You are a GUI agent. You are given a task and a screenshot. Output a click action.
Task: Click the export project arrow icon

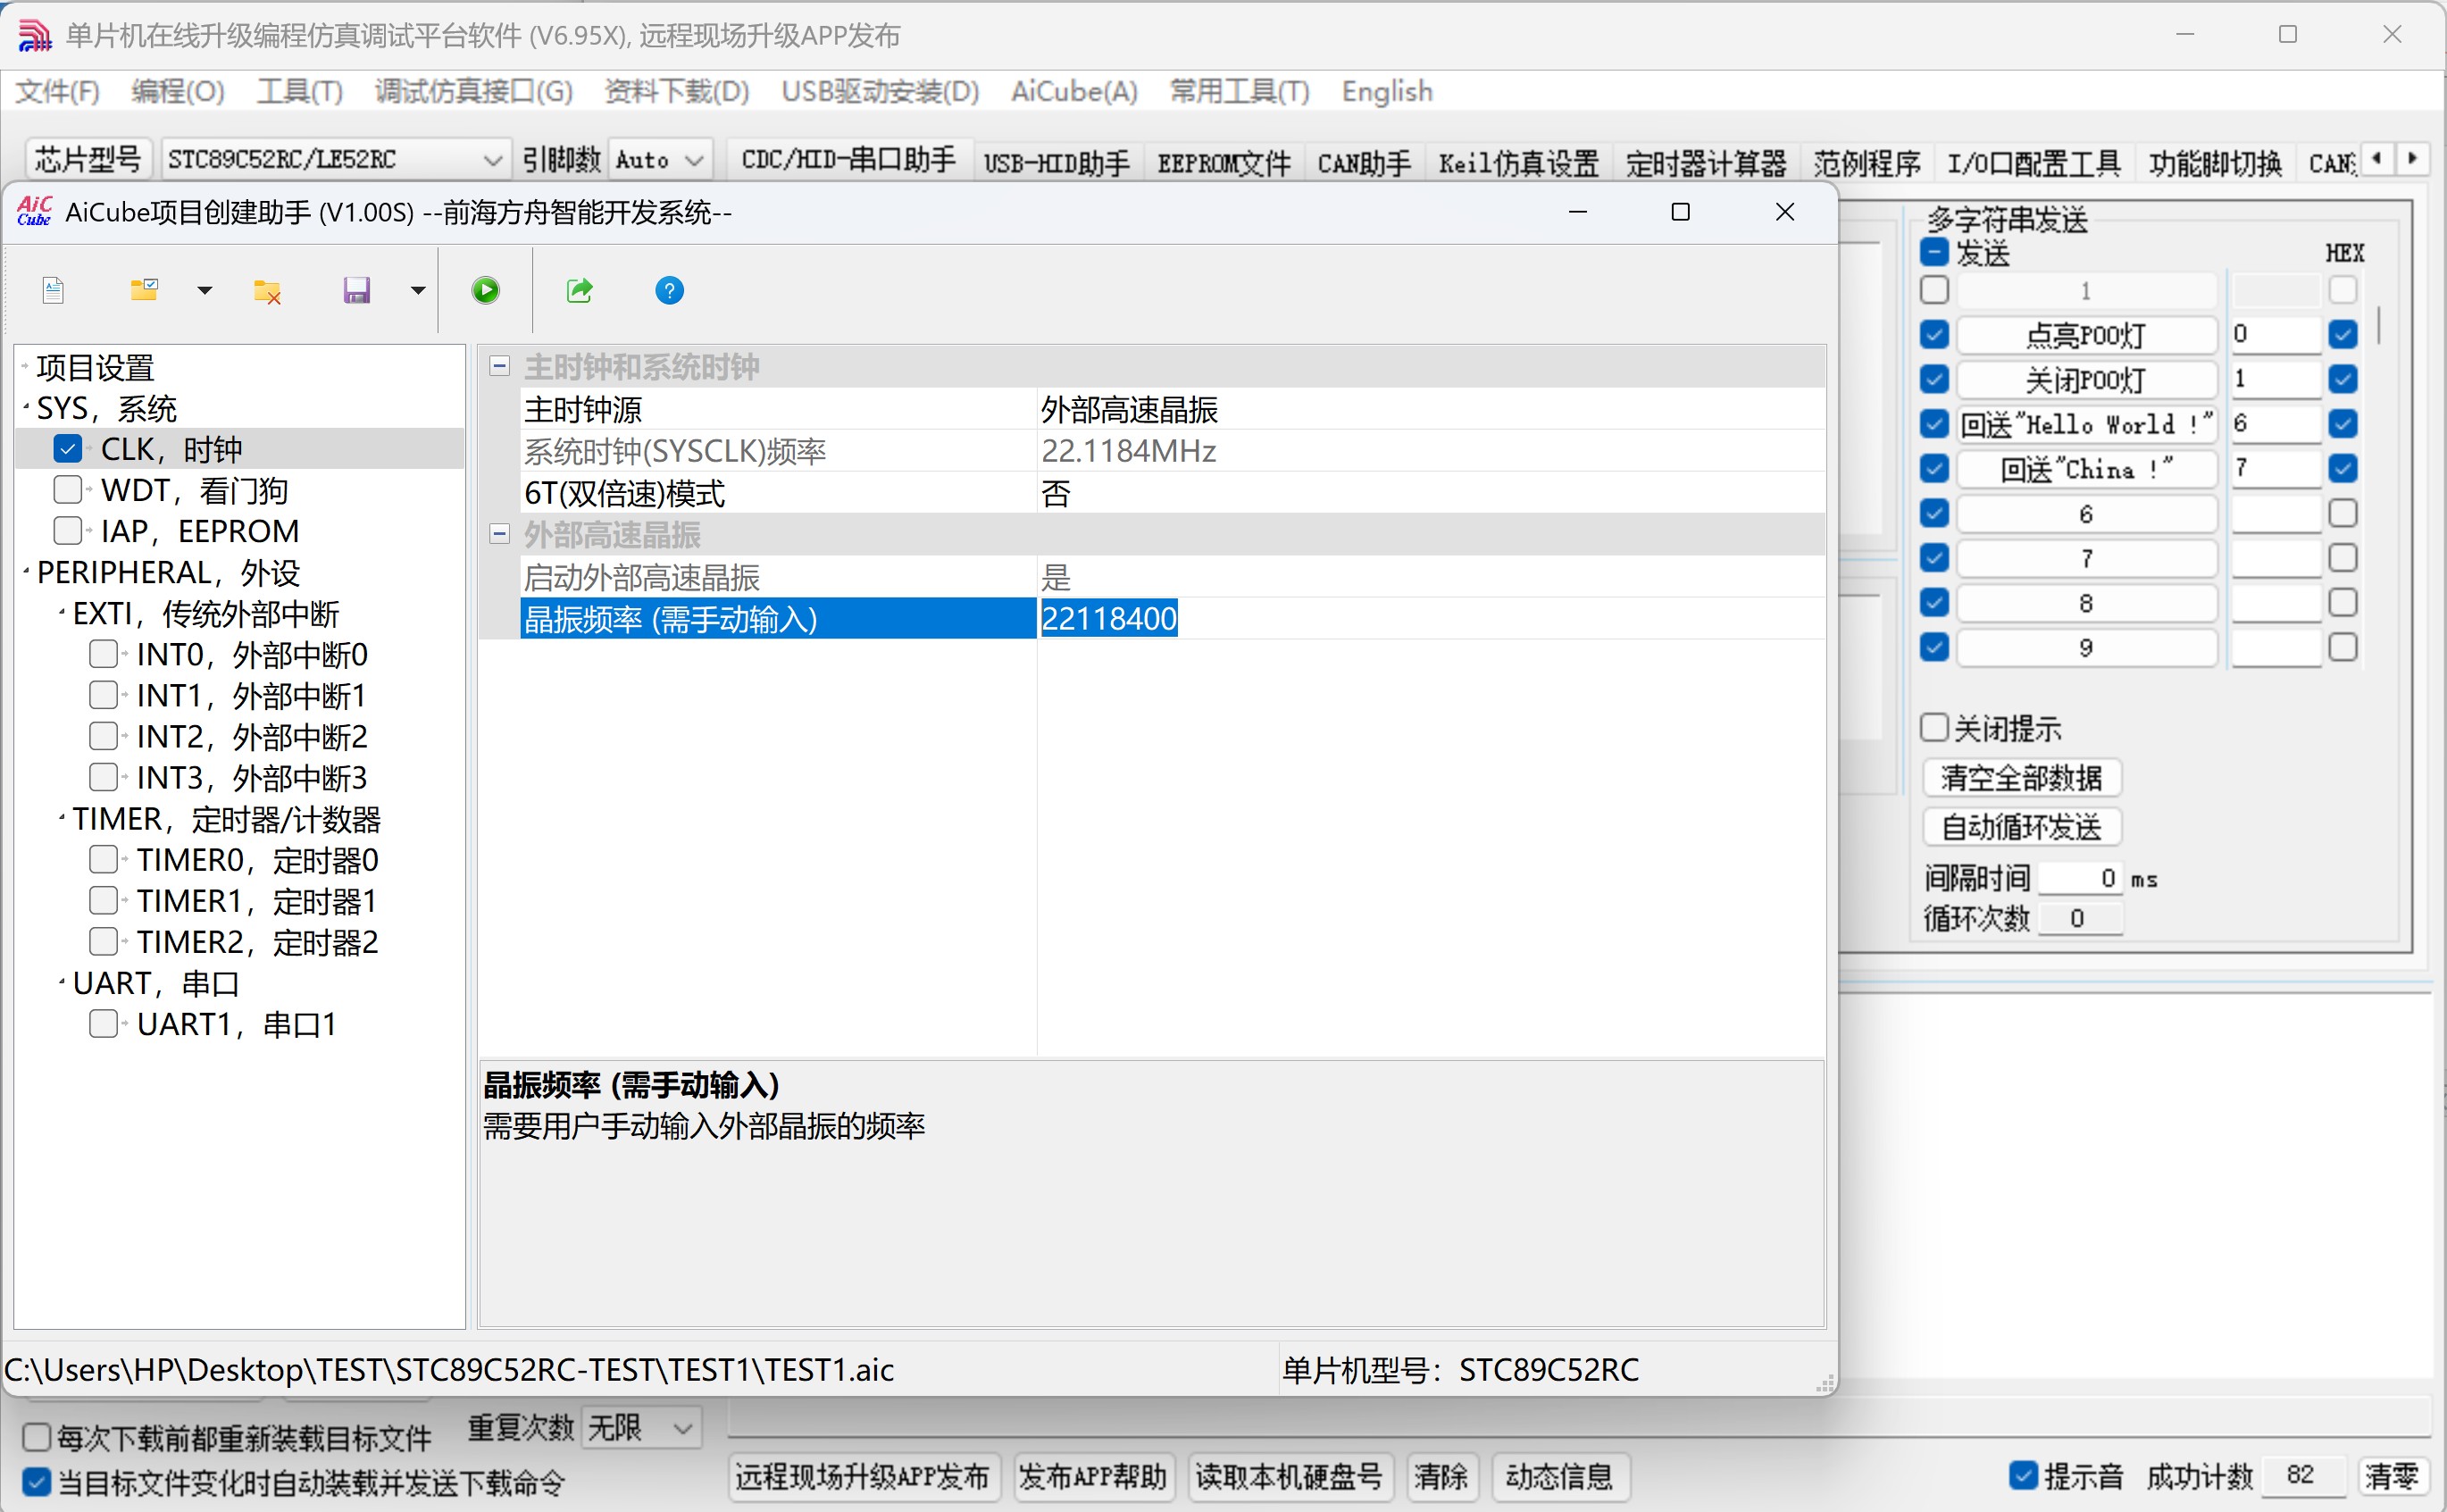[x=580, y=291]
